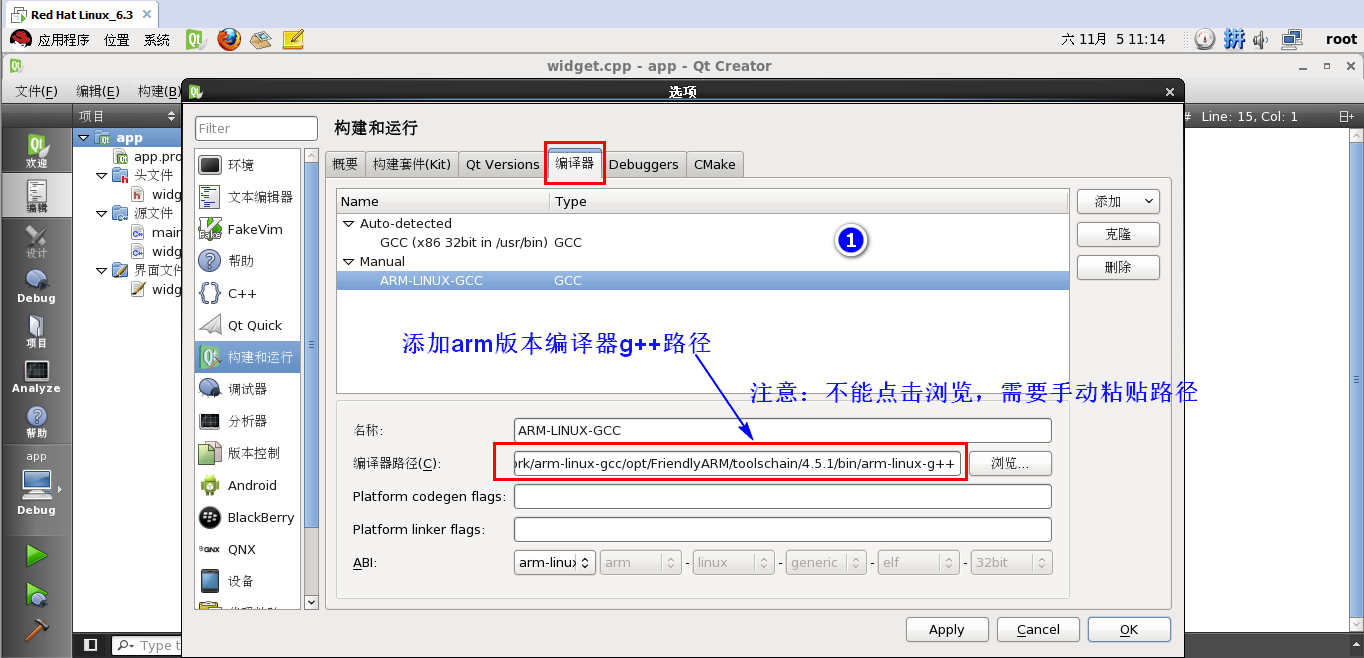Collapse the Manual compilers group
Screen dimensions: 1364x658
click(349, 262)
